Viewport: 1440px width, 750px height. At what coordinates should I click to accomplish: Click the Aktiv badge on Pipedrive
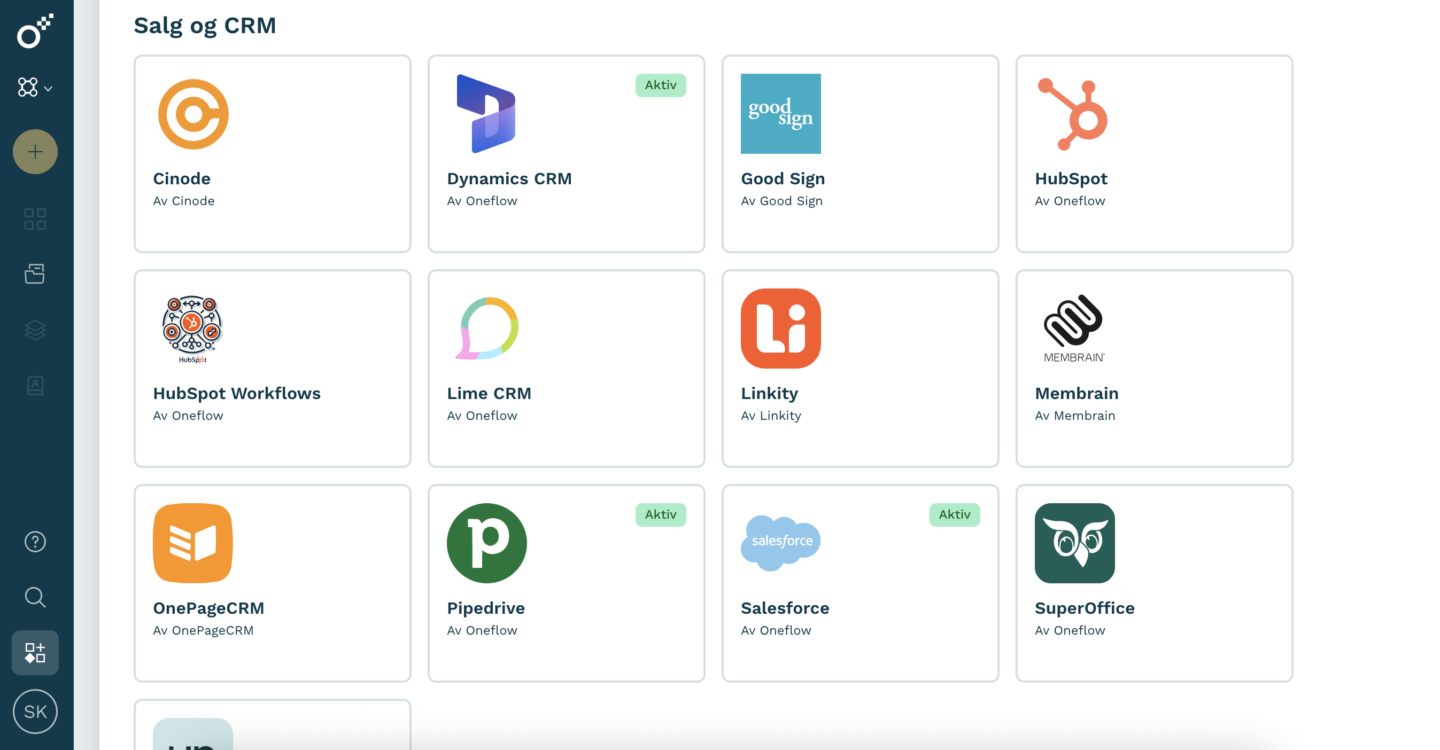661,514
